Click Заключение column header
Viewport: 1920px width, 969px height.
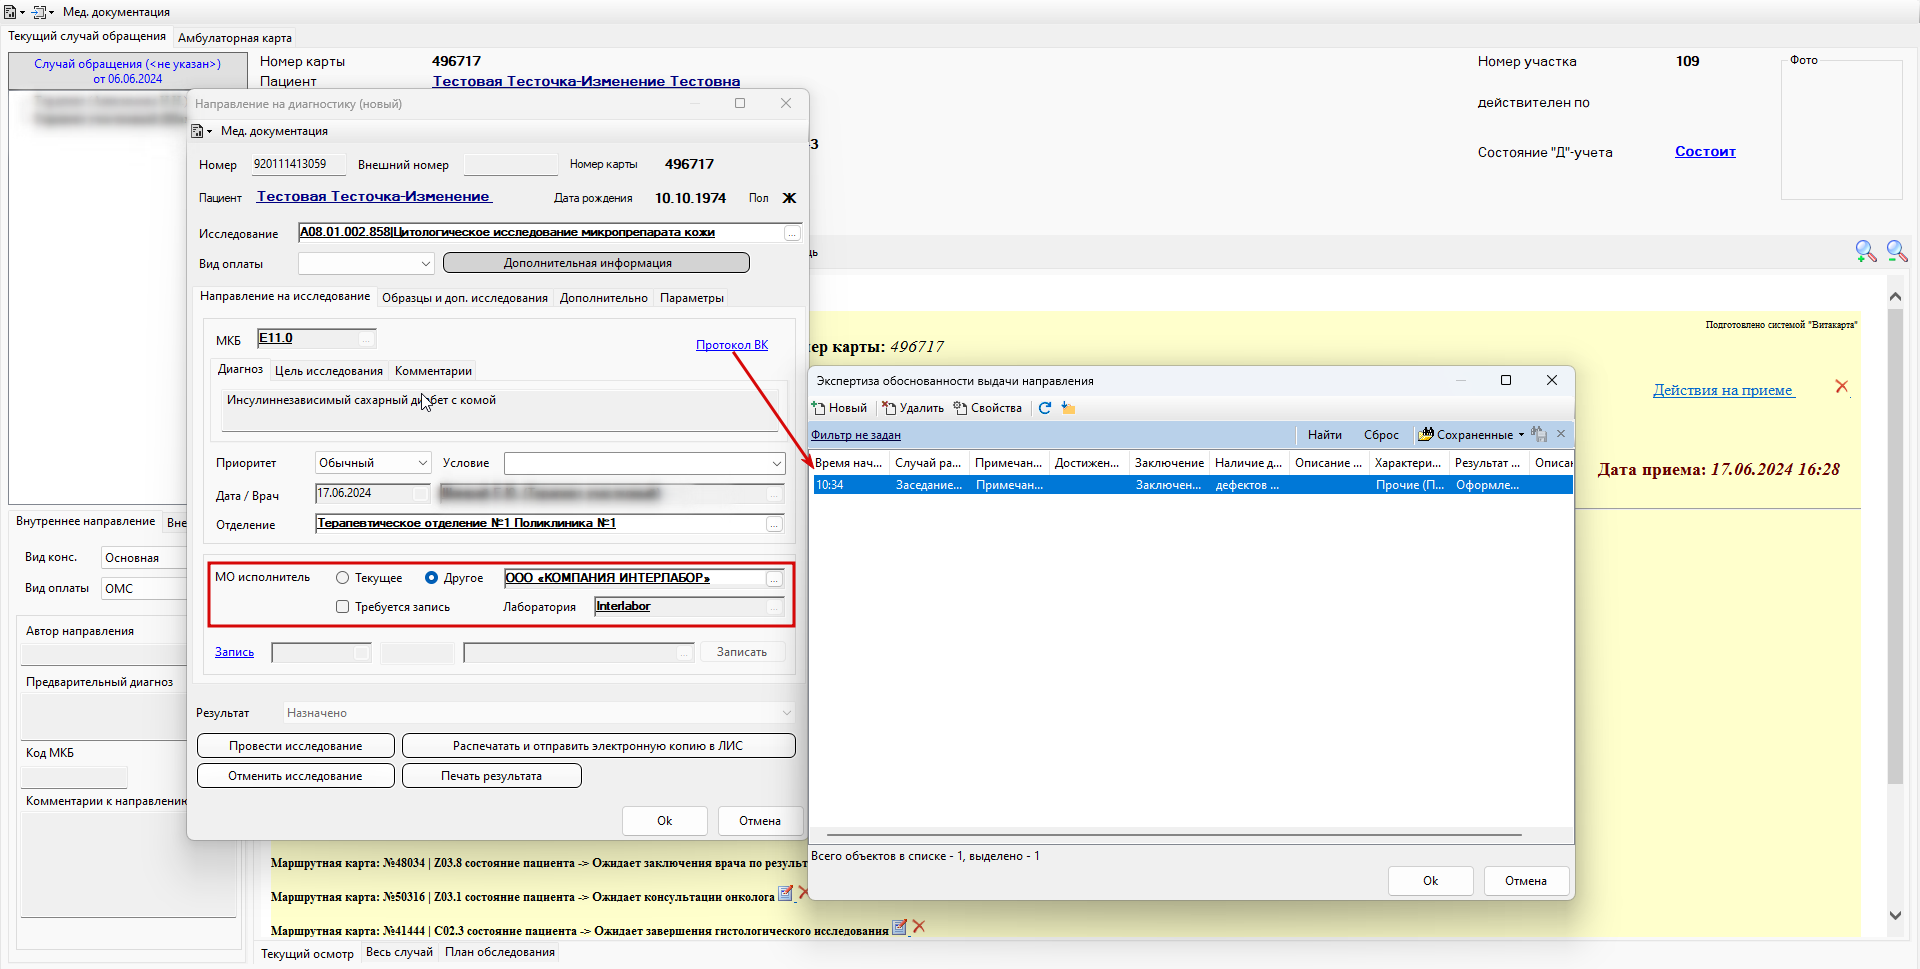click(x=1169, y=463)
